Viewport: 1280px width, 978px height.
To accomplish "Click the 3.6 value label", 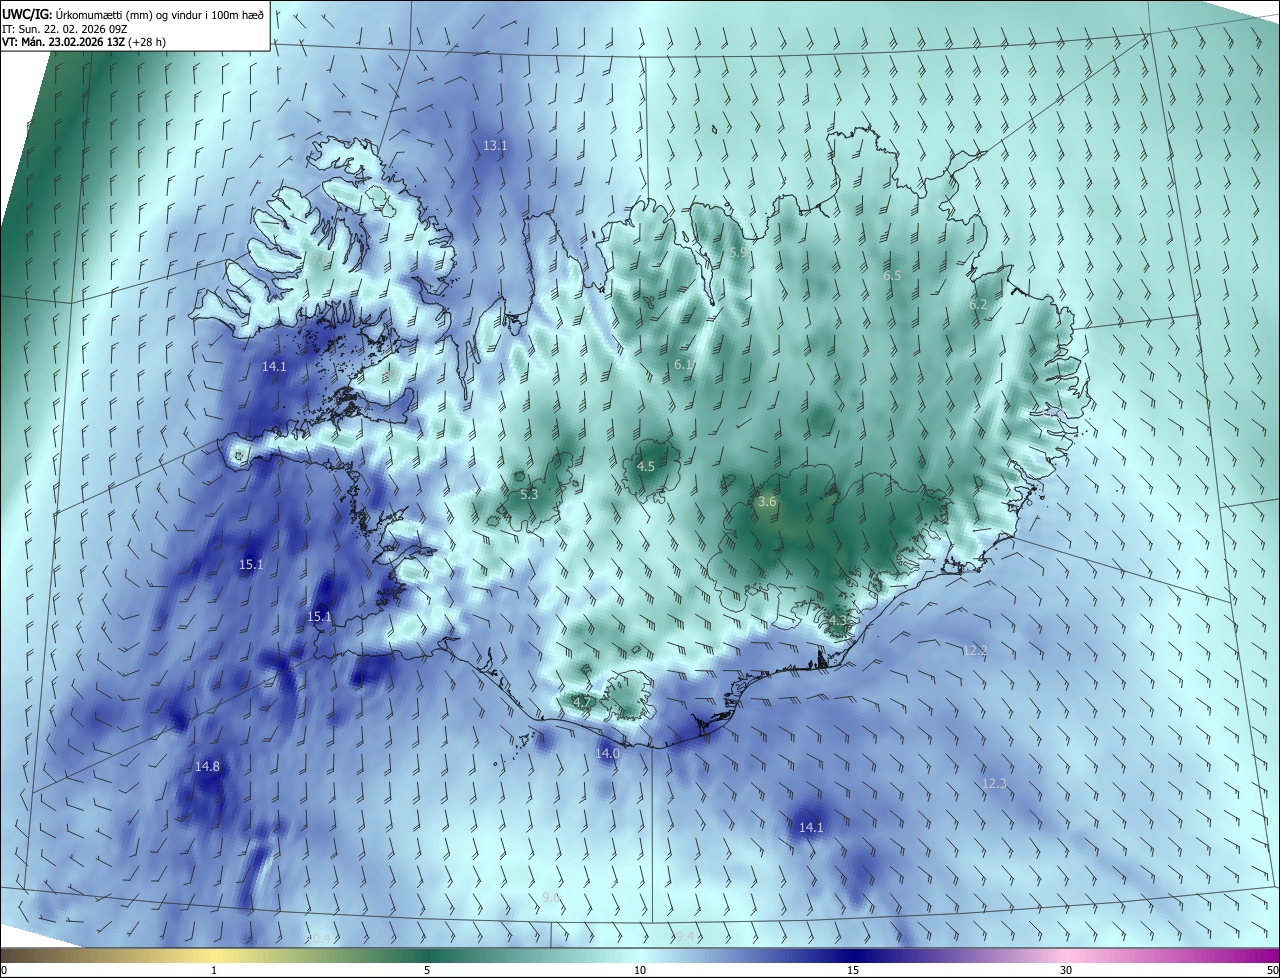I will point(767,502).
